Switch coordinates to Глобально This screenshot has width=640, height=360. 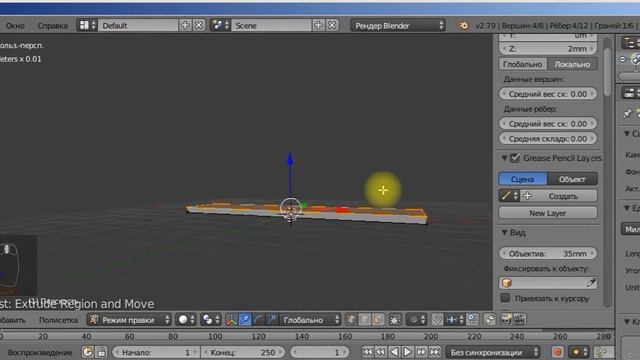(522, 64)
